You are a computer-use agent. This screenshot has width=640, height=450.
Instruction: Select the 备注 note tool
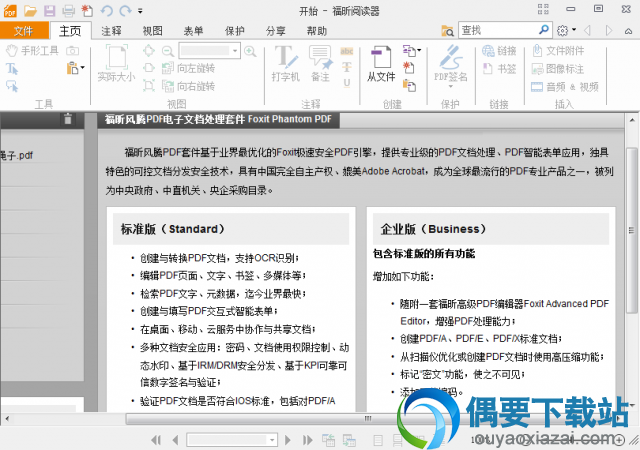[320, 63]
